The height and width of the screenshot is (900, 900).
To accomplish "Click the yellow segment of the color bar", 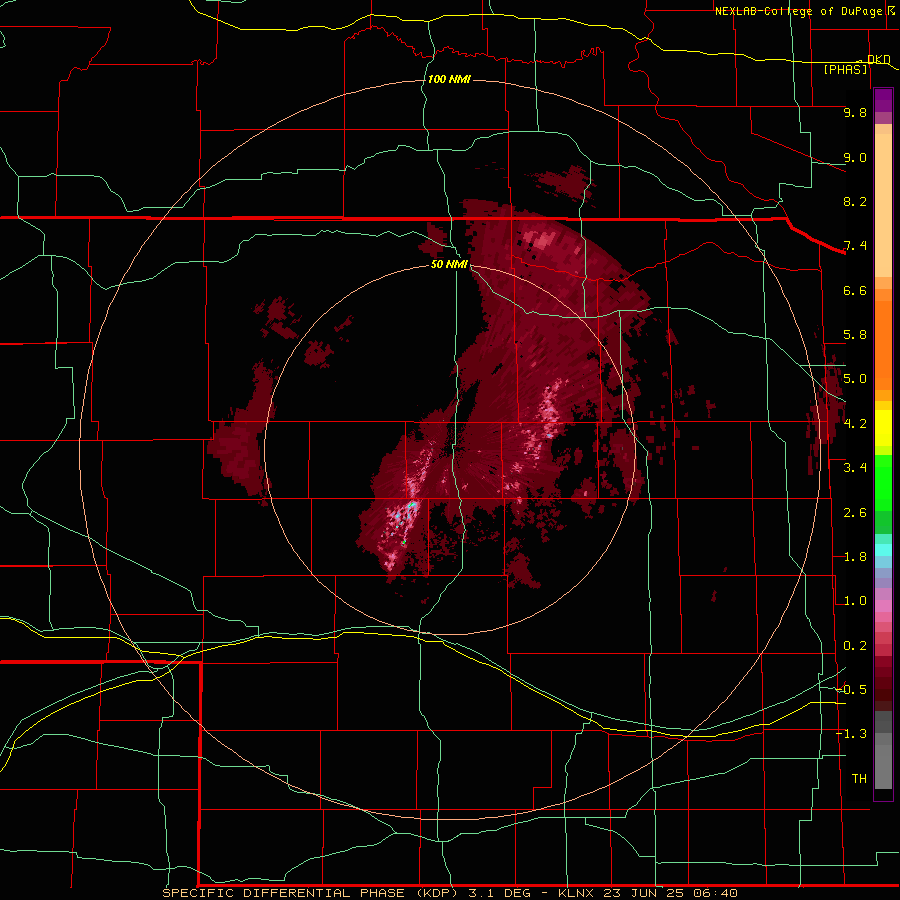I will click(883, 428).
